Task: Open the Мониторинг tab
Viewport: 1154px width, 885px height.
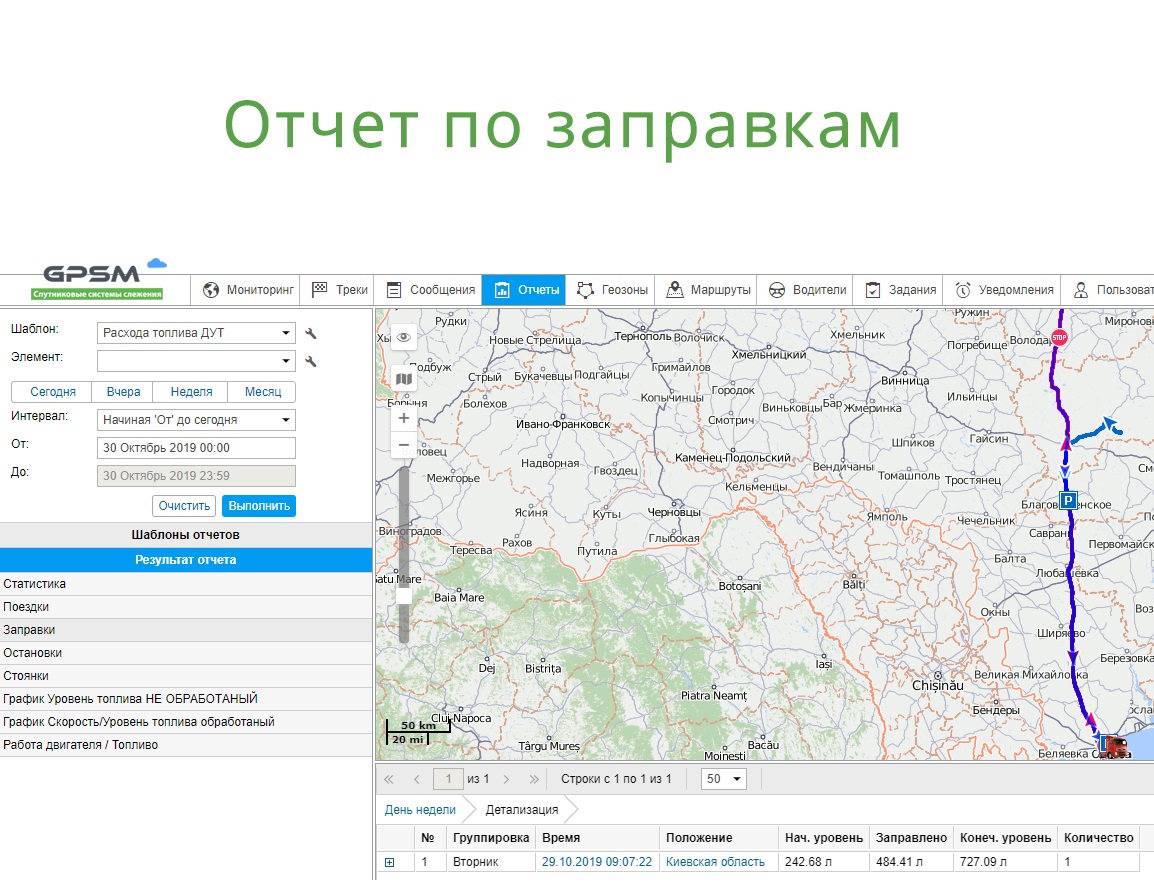Action: pos(249,290)
